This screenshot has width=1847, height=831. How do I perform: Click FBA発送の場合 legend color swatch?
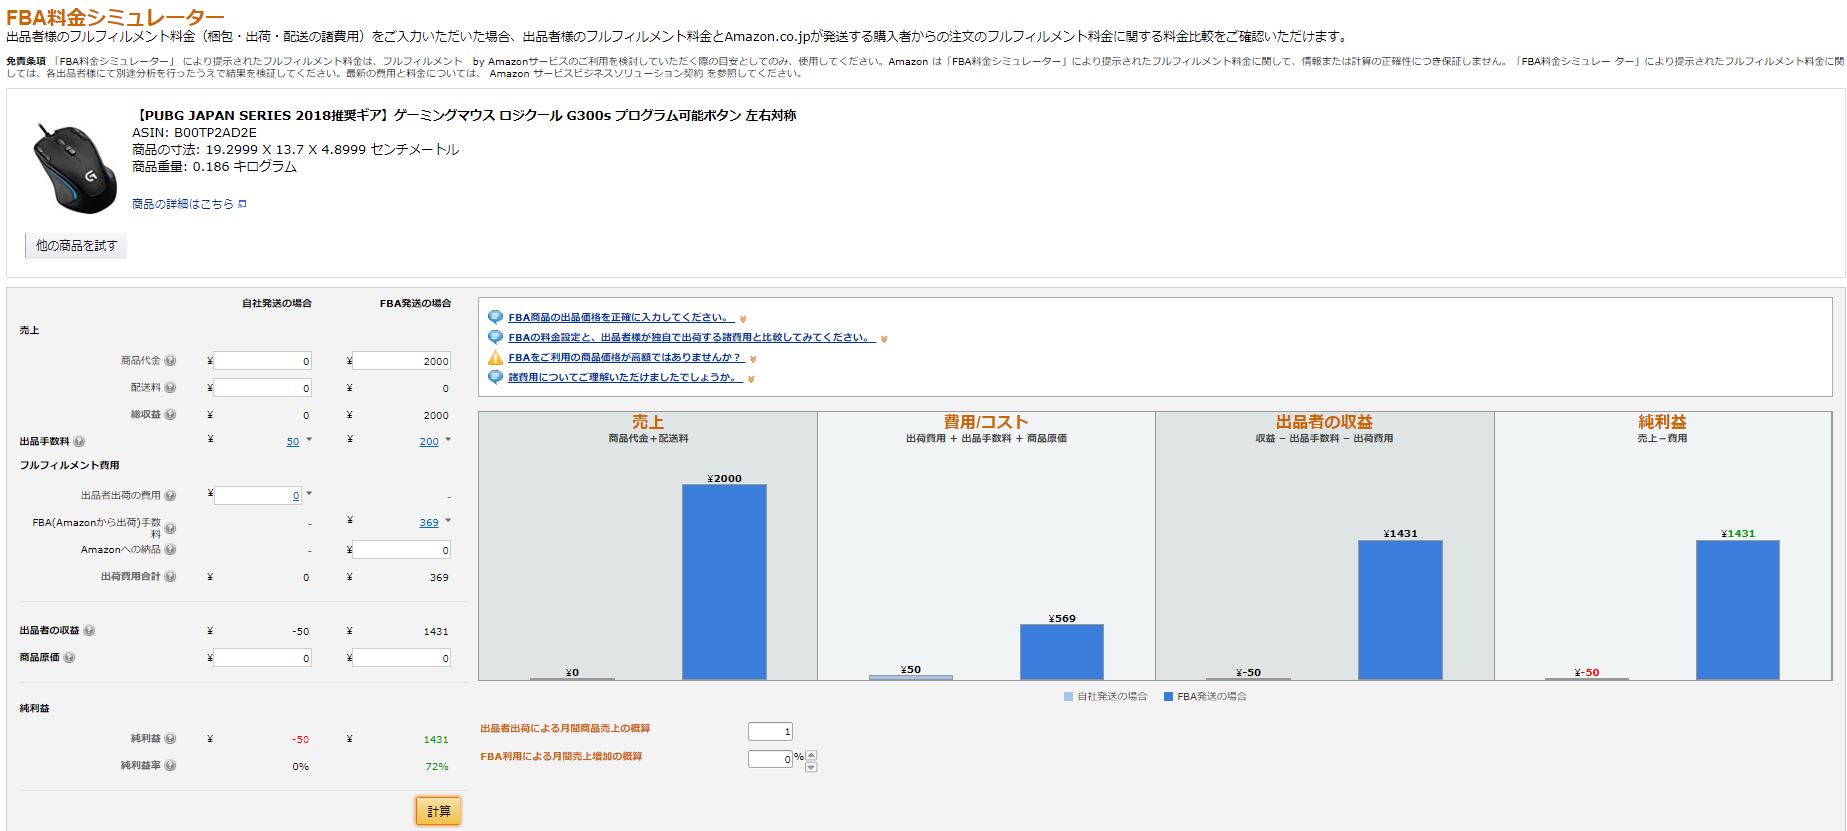point(1168,696)
